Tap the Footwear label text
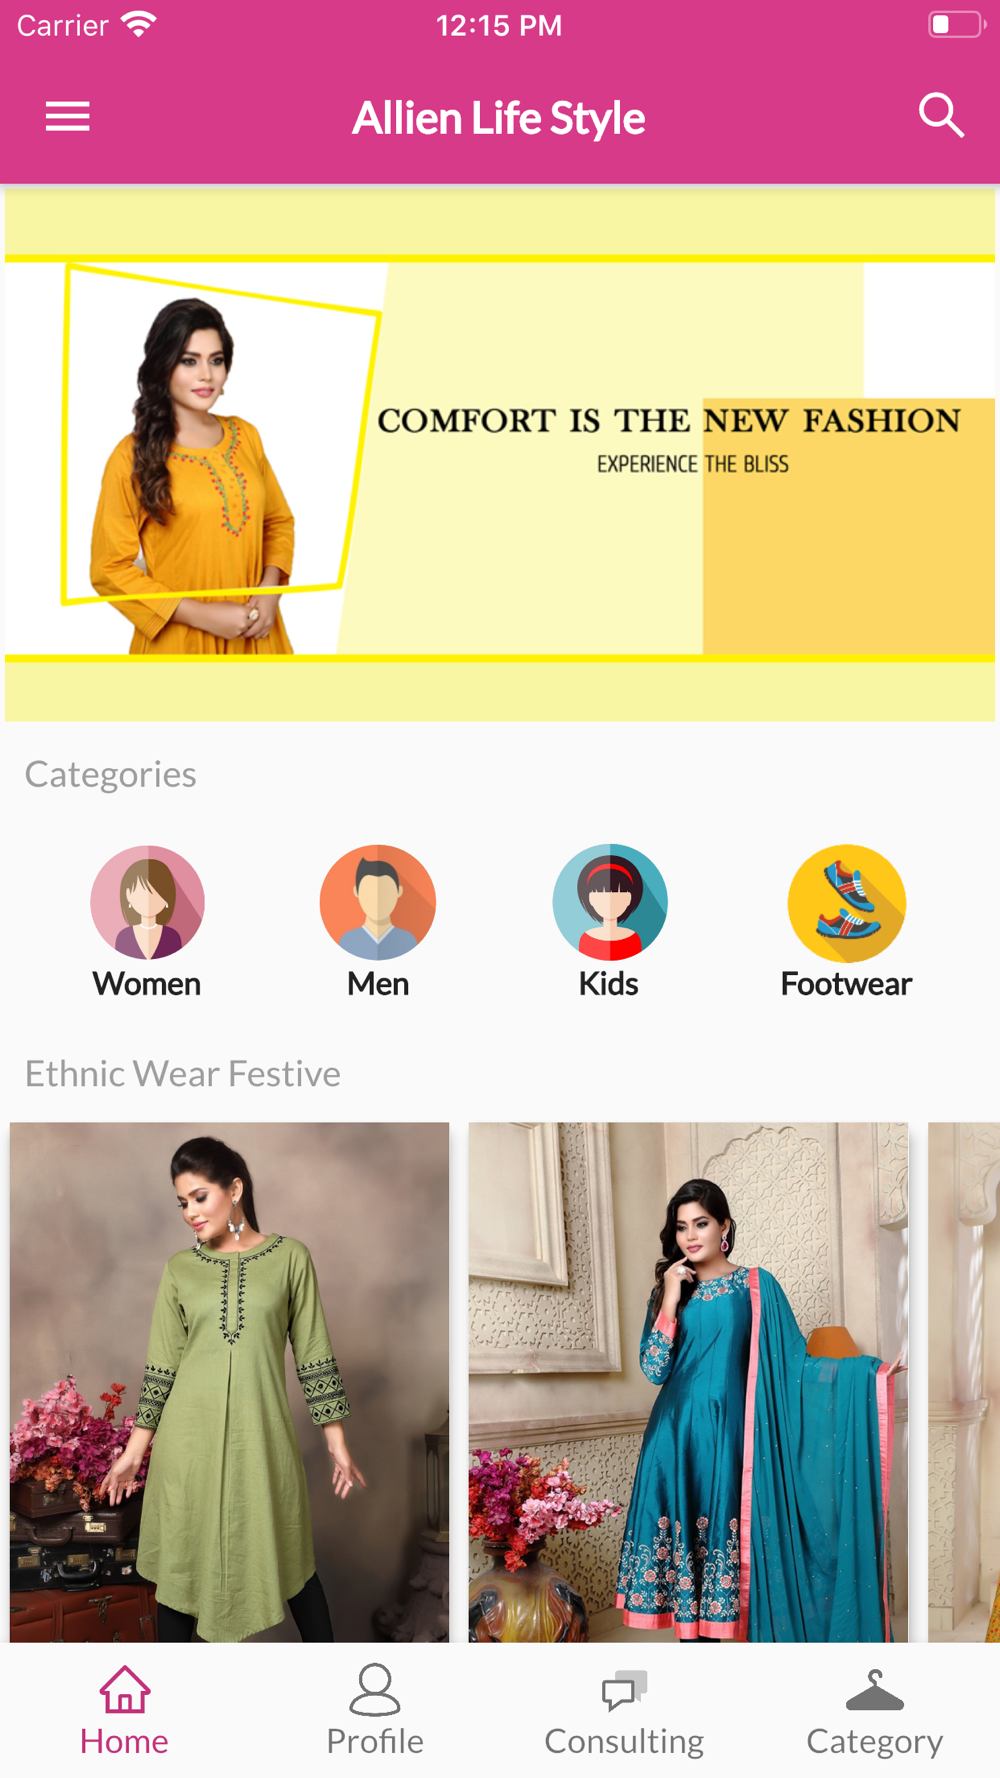The height and width of the screenshot is (1778, 1000). point(846,984)
